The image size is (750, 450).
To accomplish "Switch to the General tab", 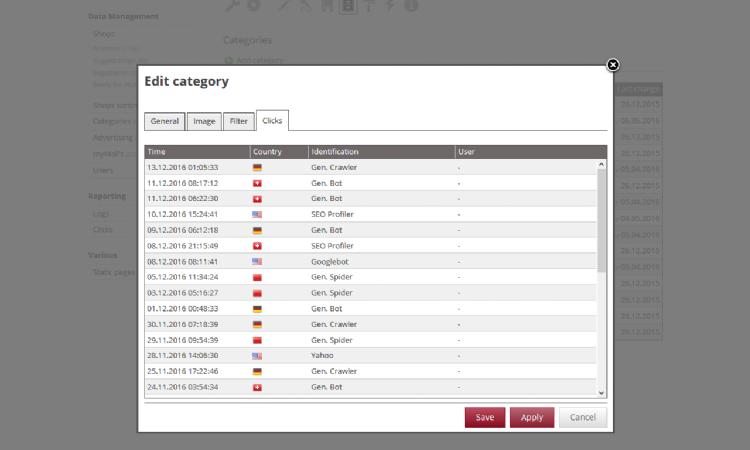I will 165,121.
